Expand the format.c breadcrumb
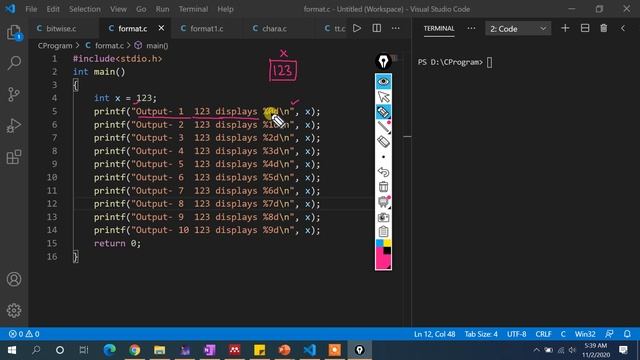The width and height of the screenshot is (640, 360). pyautogui.click(x=104, y=45)
